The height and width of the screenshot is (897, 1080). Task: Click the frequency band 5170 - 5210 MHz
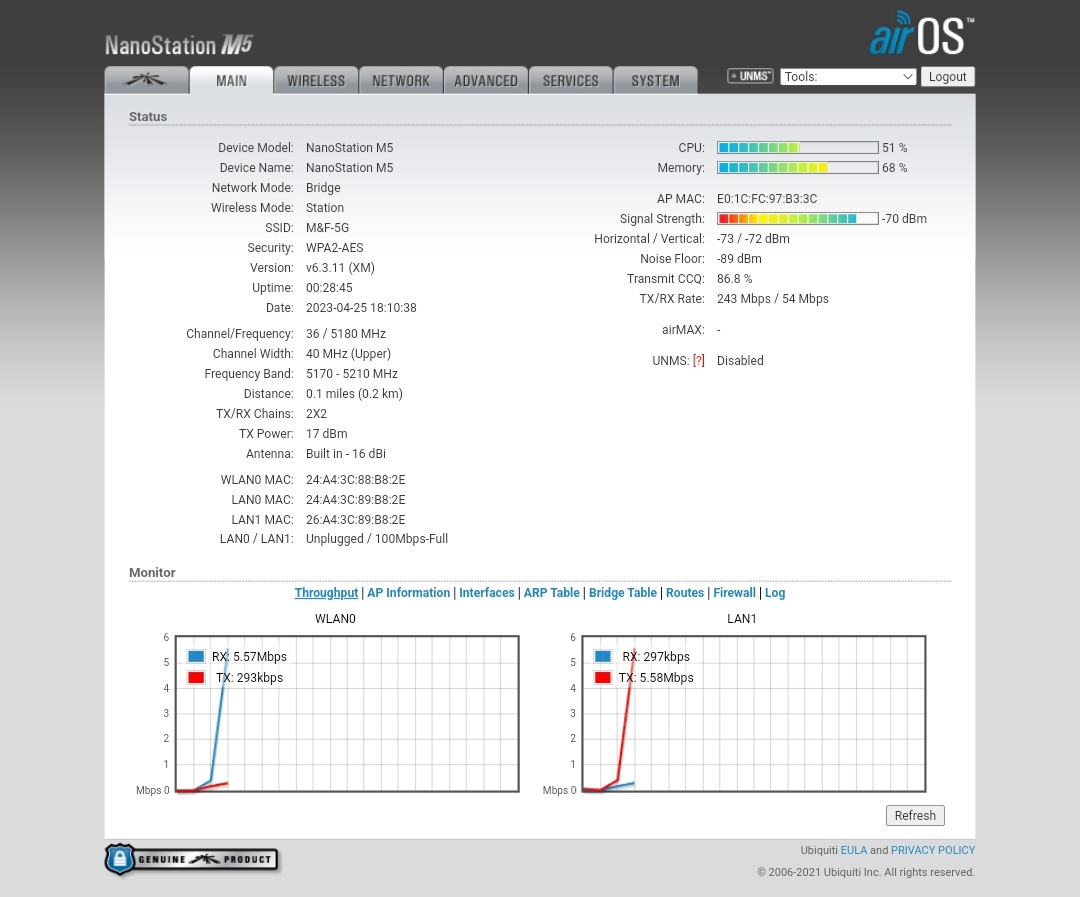point(352,373)
